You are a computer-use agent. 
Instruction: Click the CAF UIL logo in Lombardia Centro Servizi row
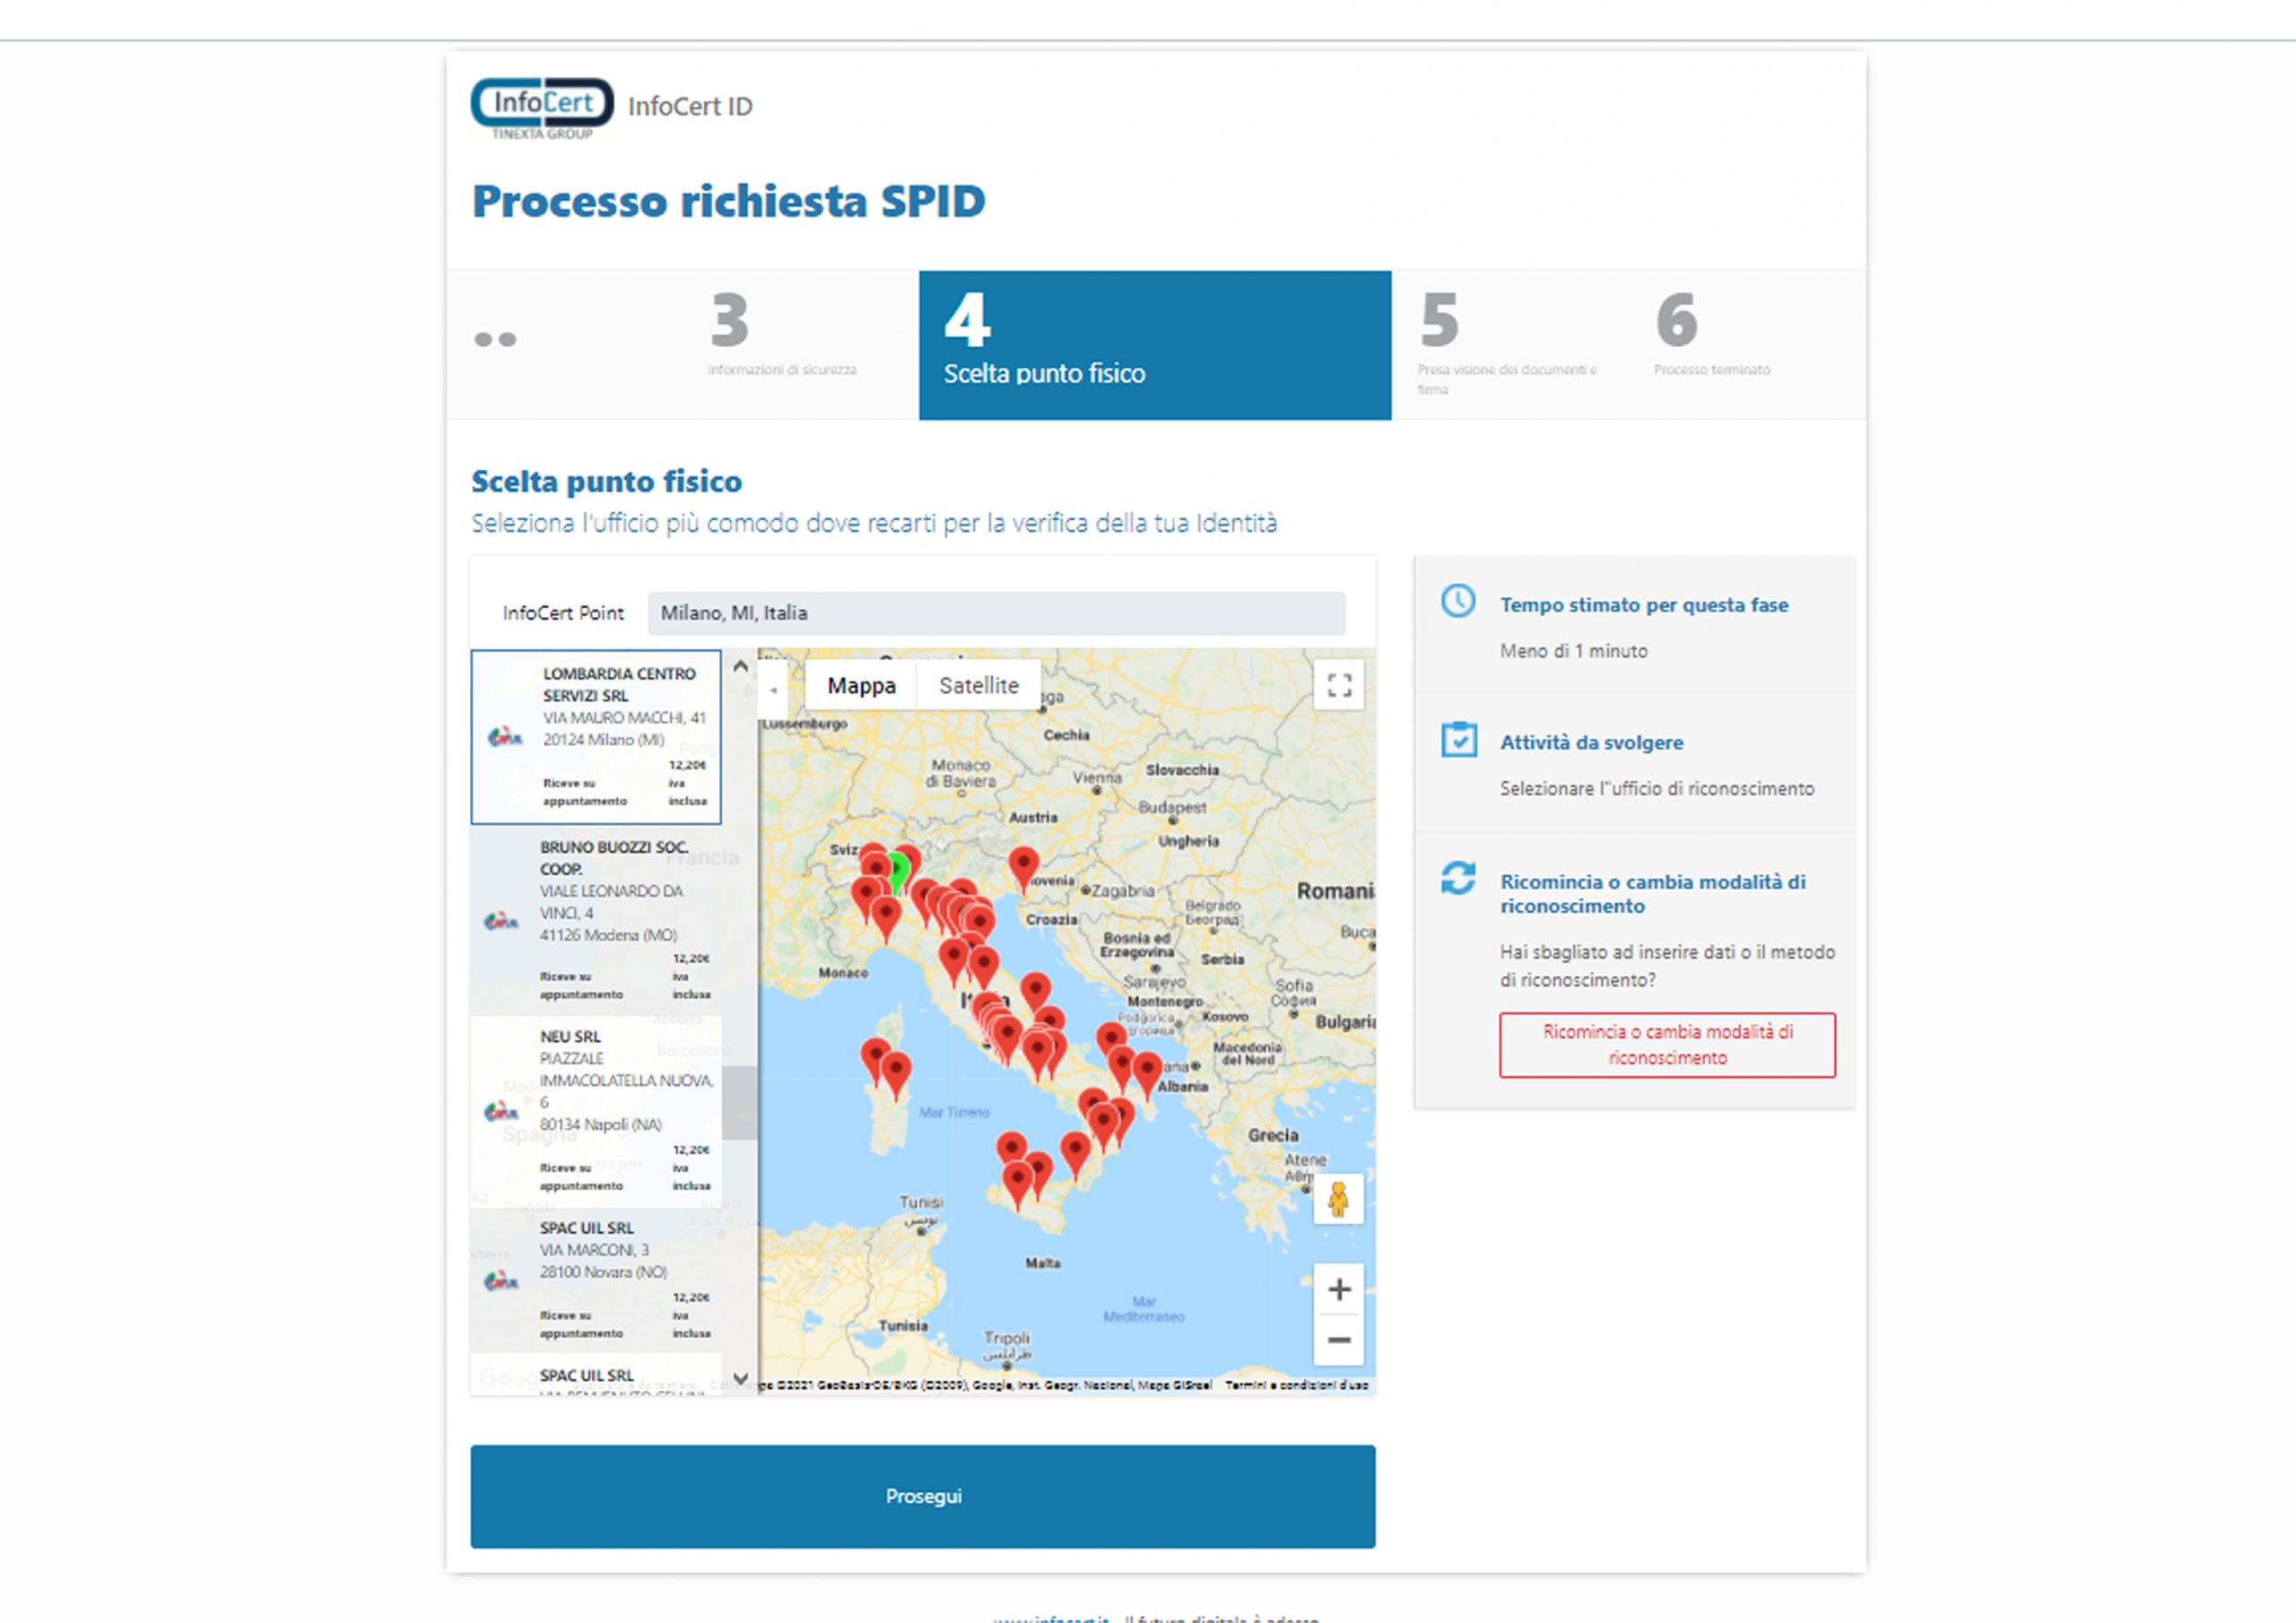point(505,738)
